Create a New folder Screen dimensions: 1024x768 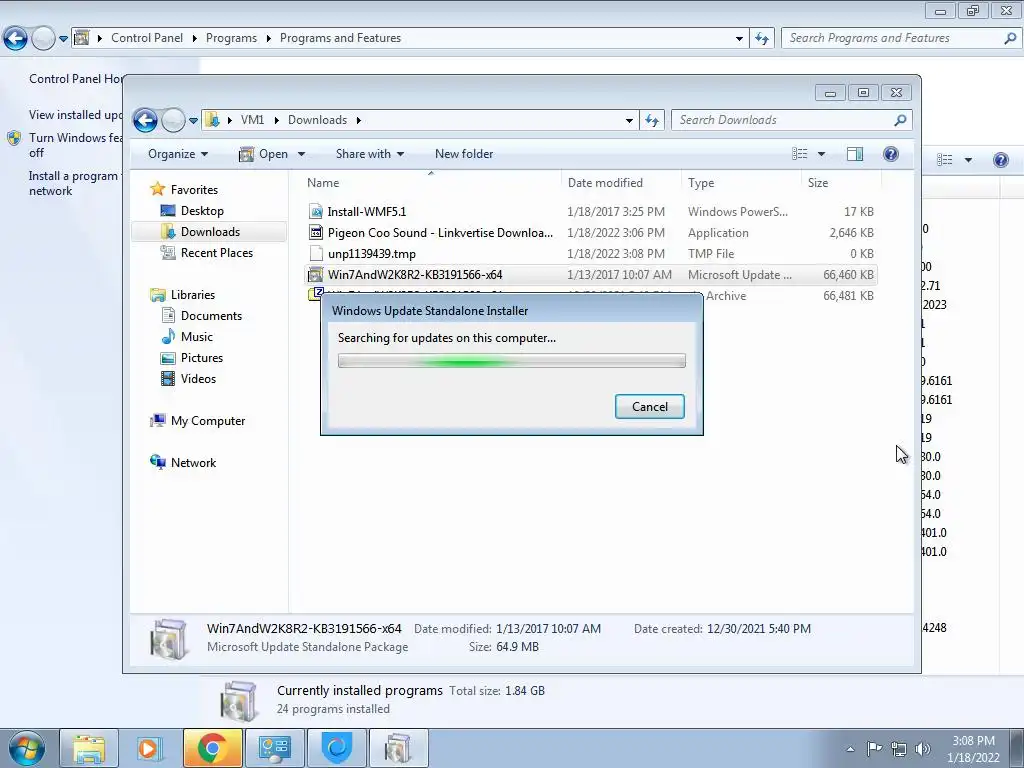pyautogui.click(x=464, y=154)
